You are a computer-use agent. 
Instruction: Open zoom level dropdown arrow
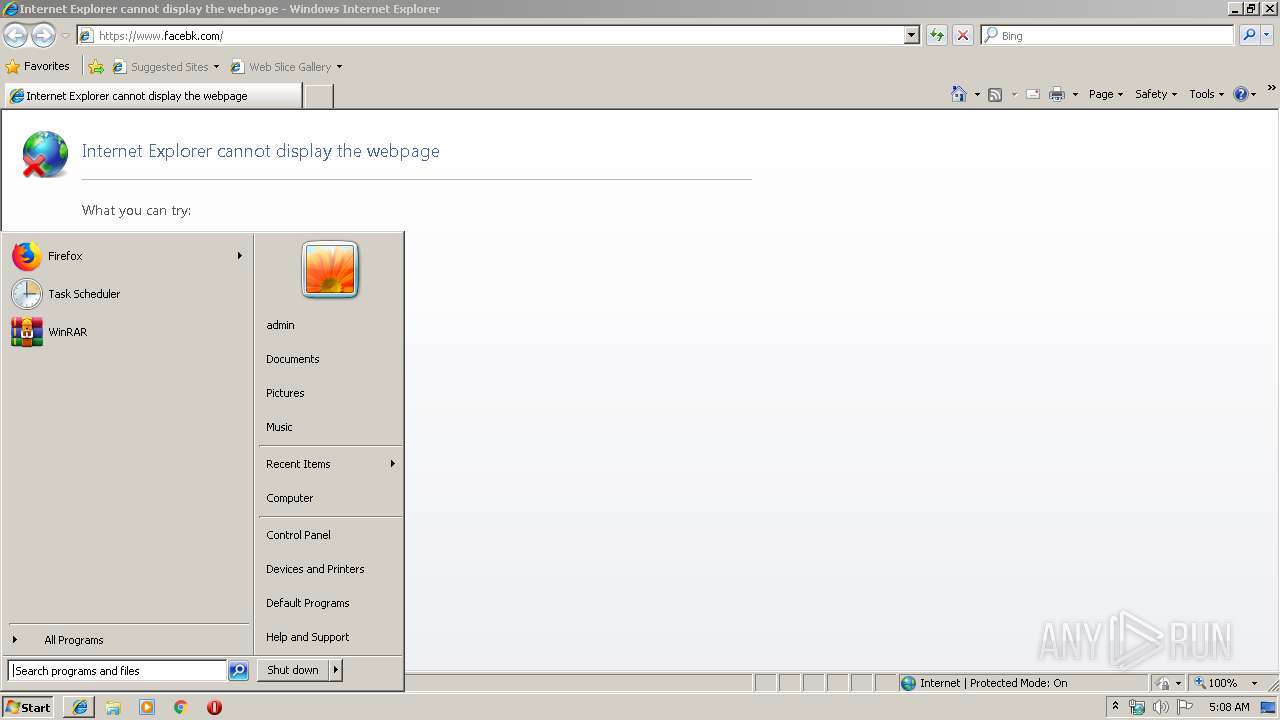coord(1254,683)
